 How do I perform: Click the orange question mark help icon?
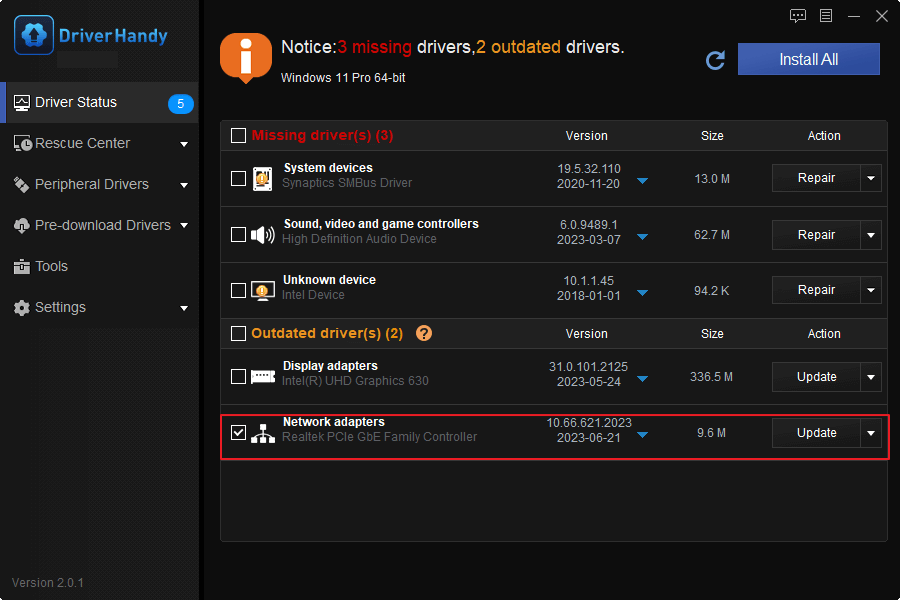pyautogui.click(x=424, y=333)
